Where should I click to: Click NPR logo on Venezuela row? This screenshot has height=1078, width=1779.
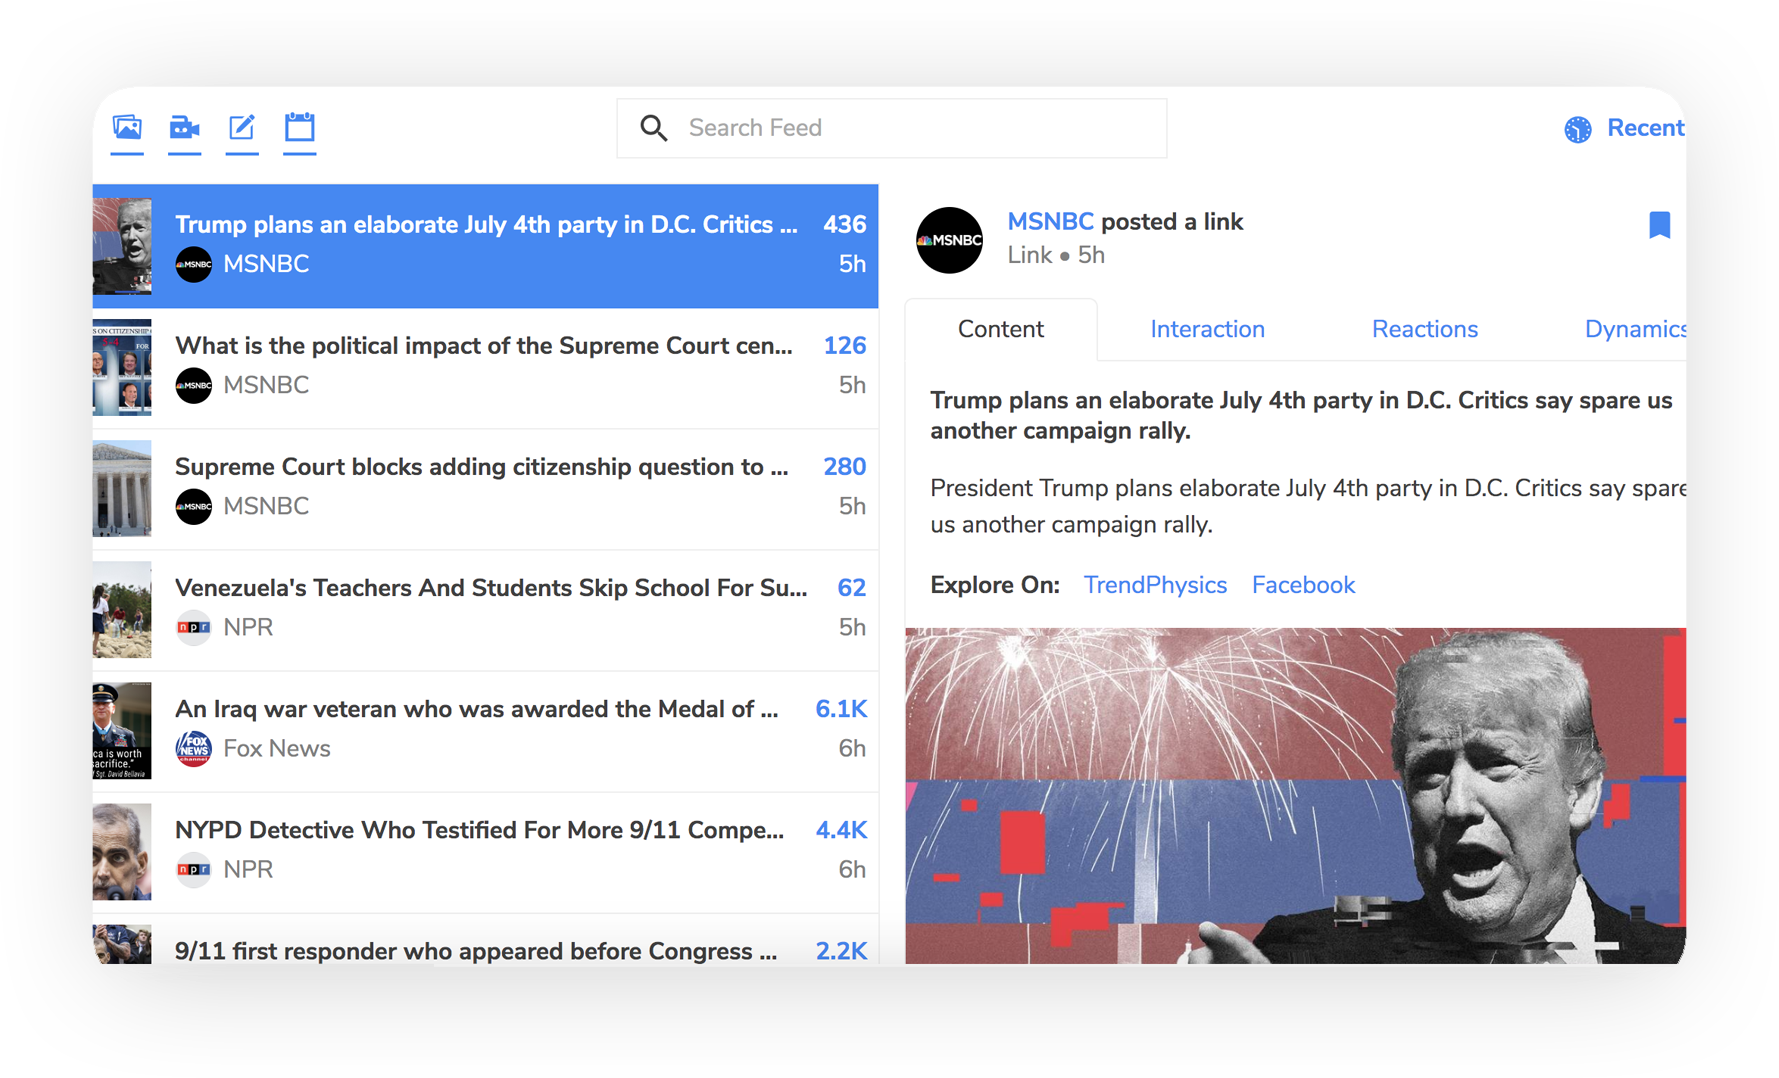click(x=193, y=627)
